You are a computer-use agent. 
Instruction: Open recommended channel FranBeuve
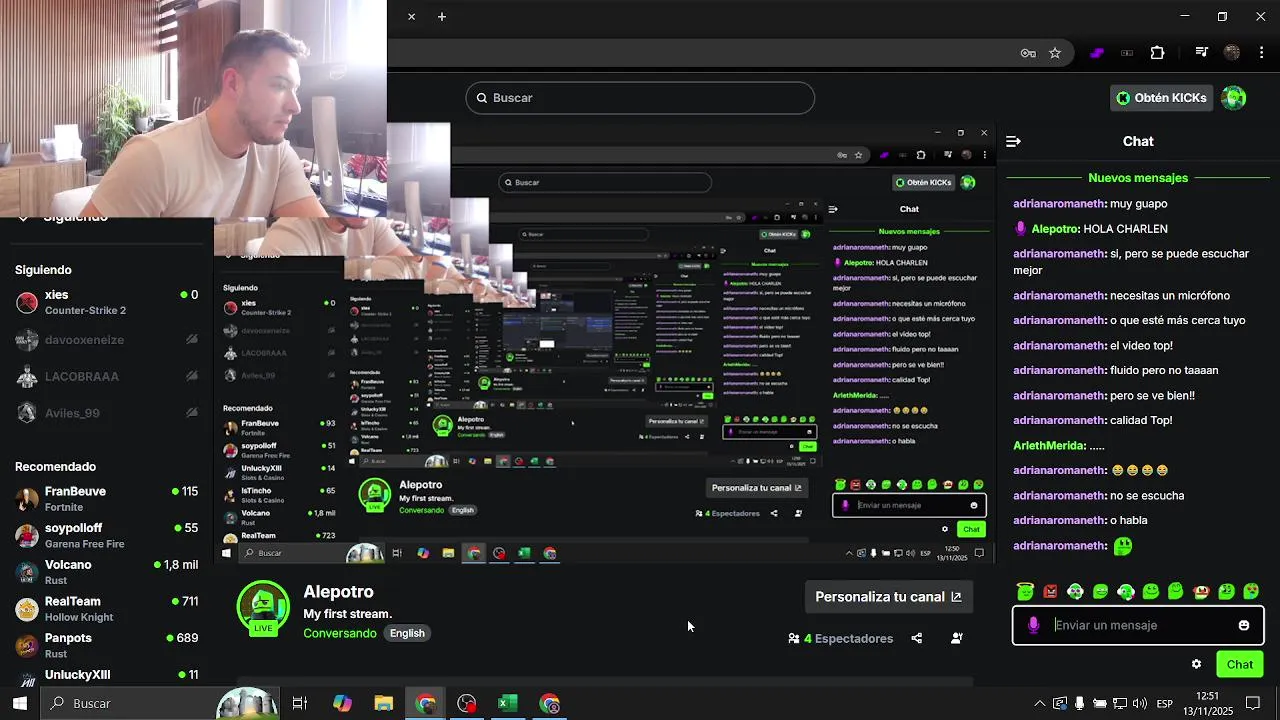pos(107,499)
